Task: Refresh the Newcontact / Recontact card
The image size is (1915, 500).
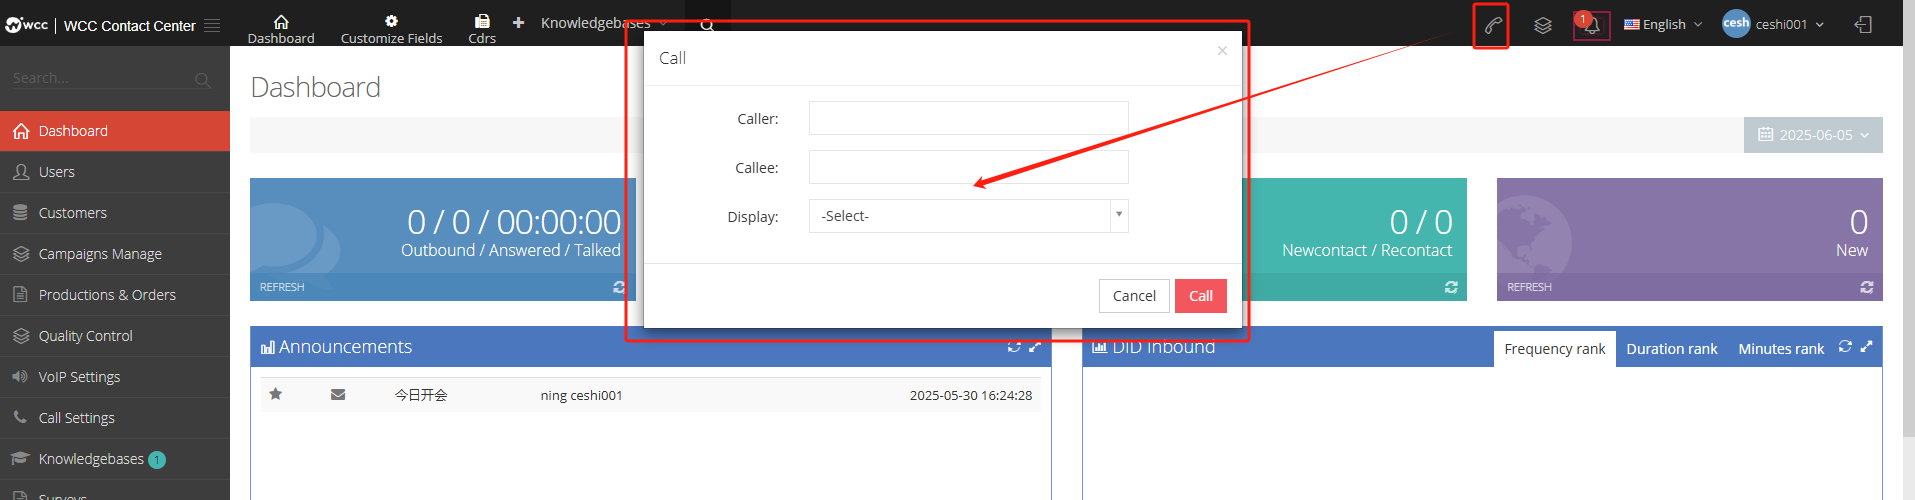Action: coord(1451,287)
